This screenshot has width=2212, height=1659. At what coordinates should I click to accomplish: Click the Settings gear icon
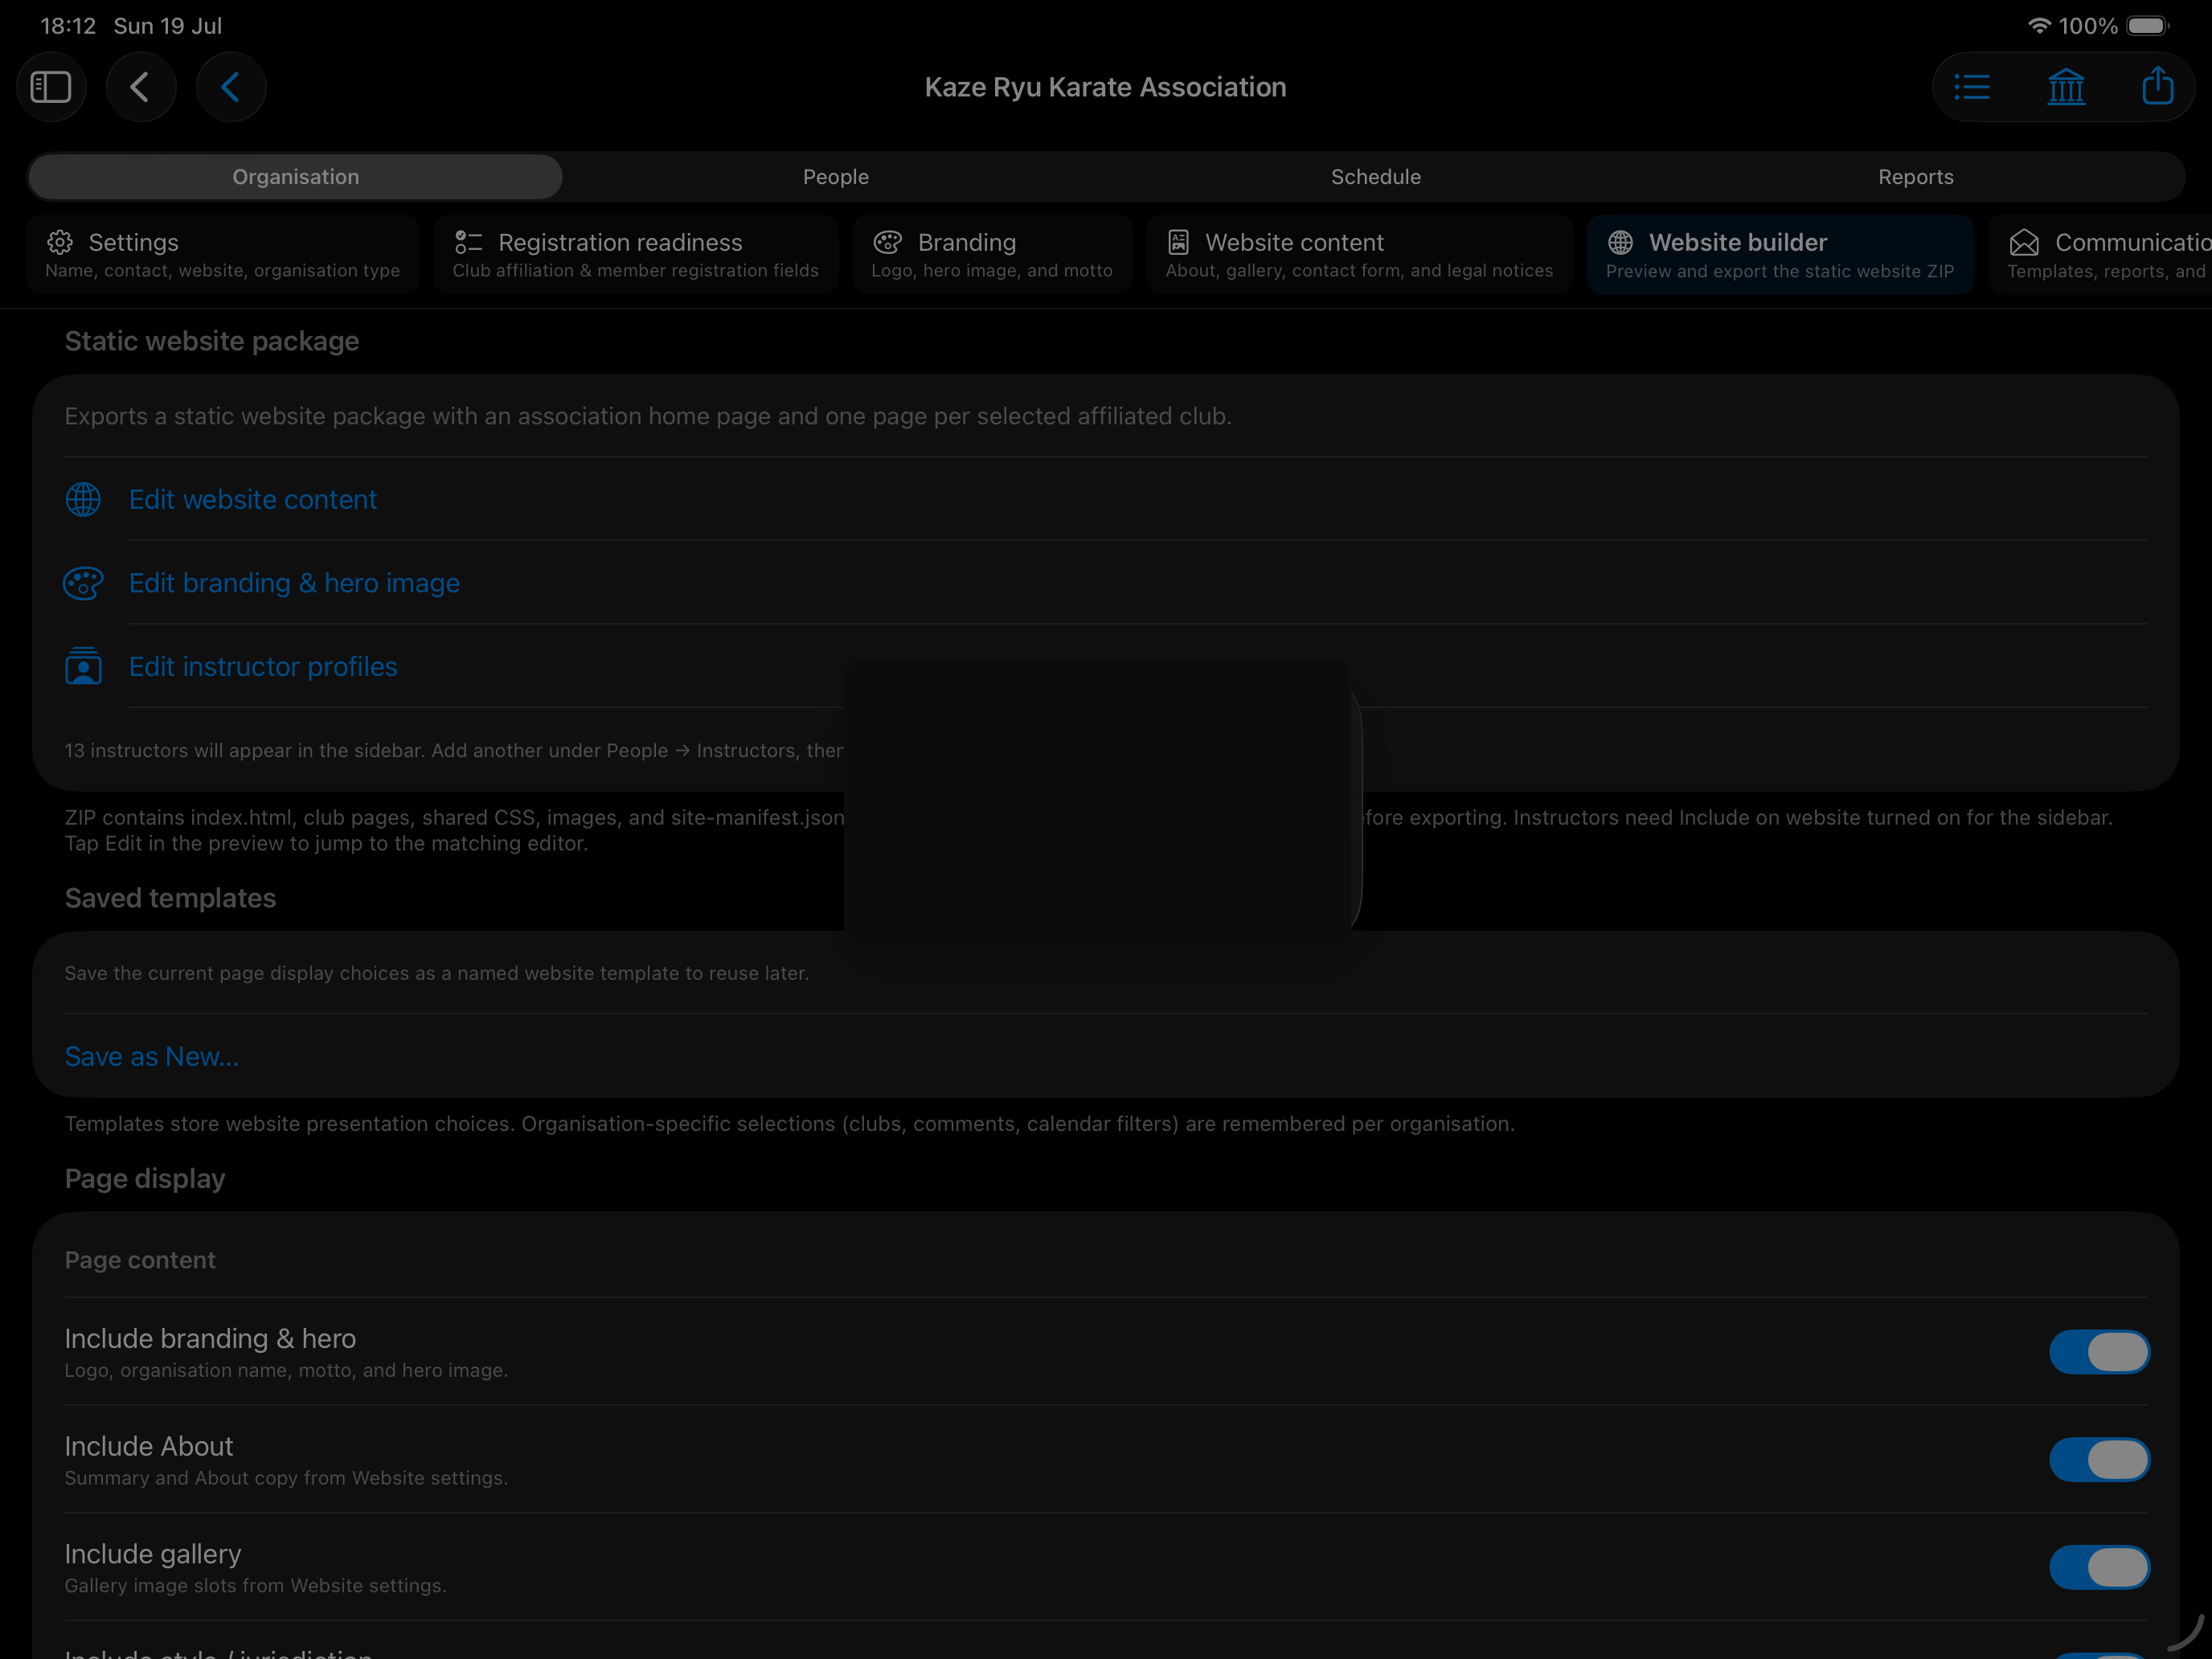pos(60,242)
